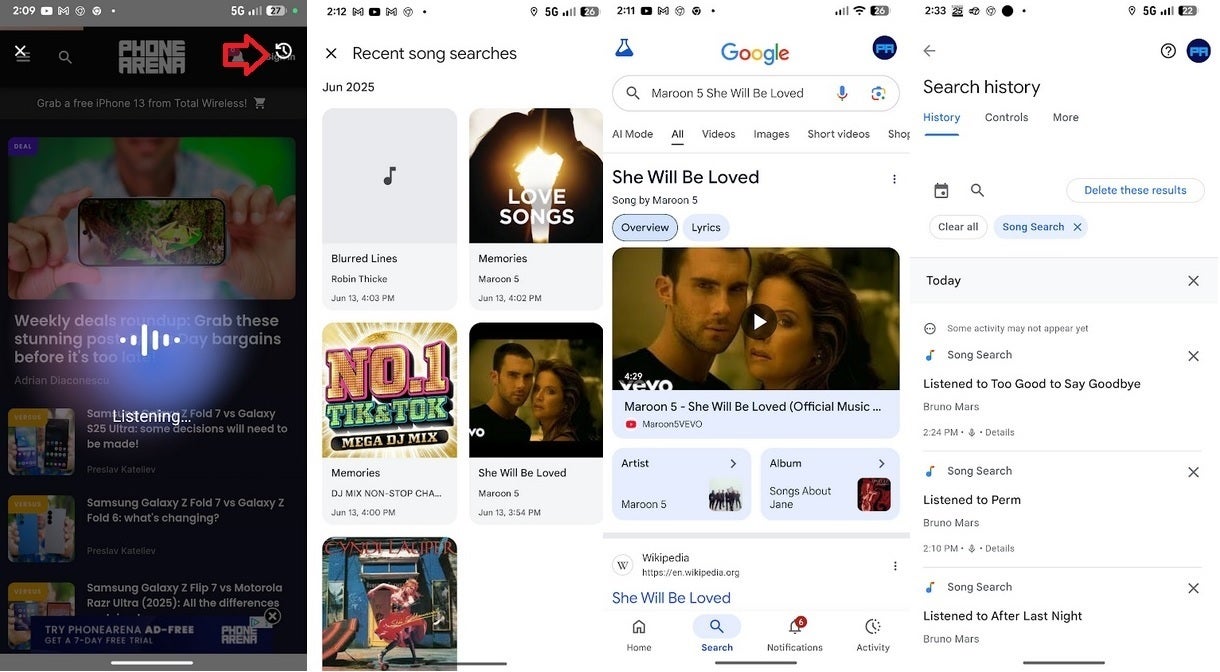This screenshot has width=1220, height=672.
Task: Expand the Artist Maroon 5 card
Action: [681, 484]
